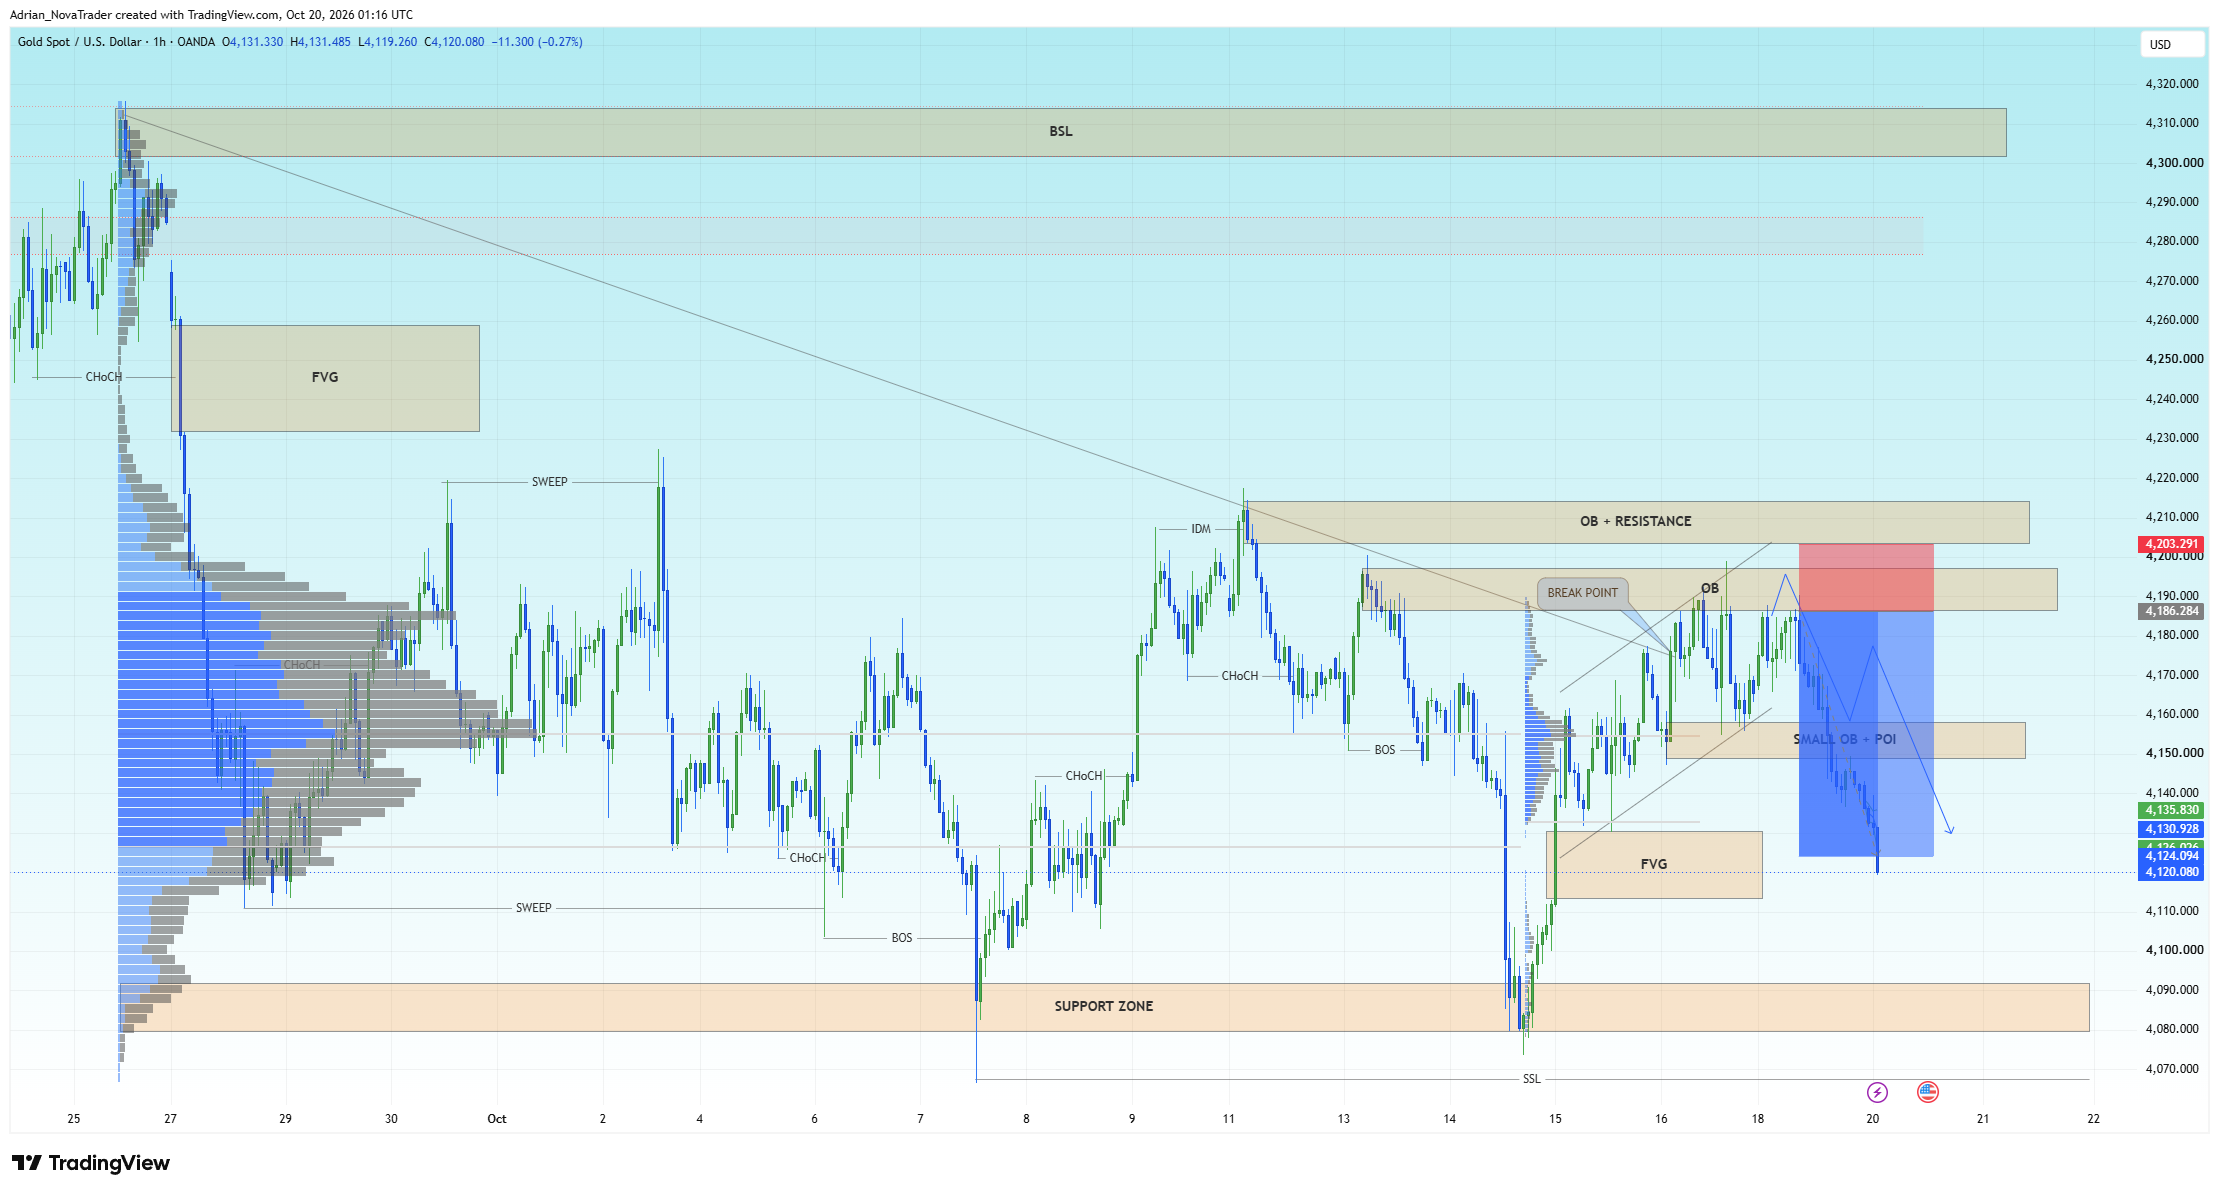Image resolution: width=2219 pixels, height=1193 pixels.
Task: Click the TradingView logo at bottom left
Action: pyautogui.click(x=91, y=1163)
